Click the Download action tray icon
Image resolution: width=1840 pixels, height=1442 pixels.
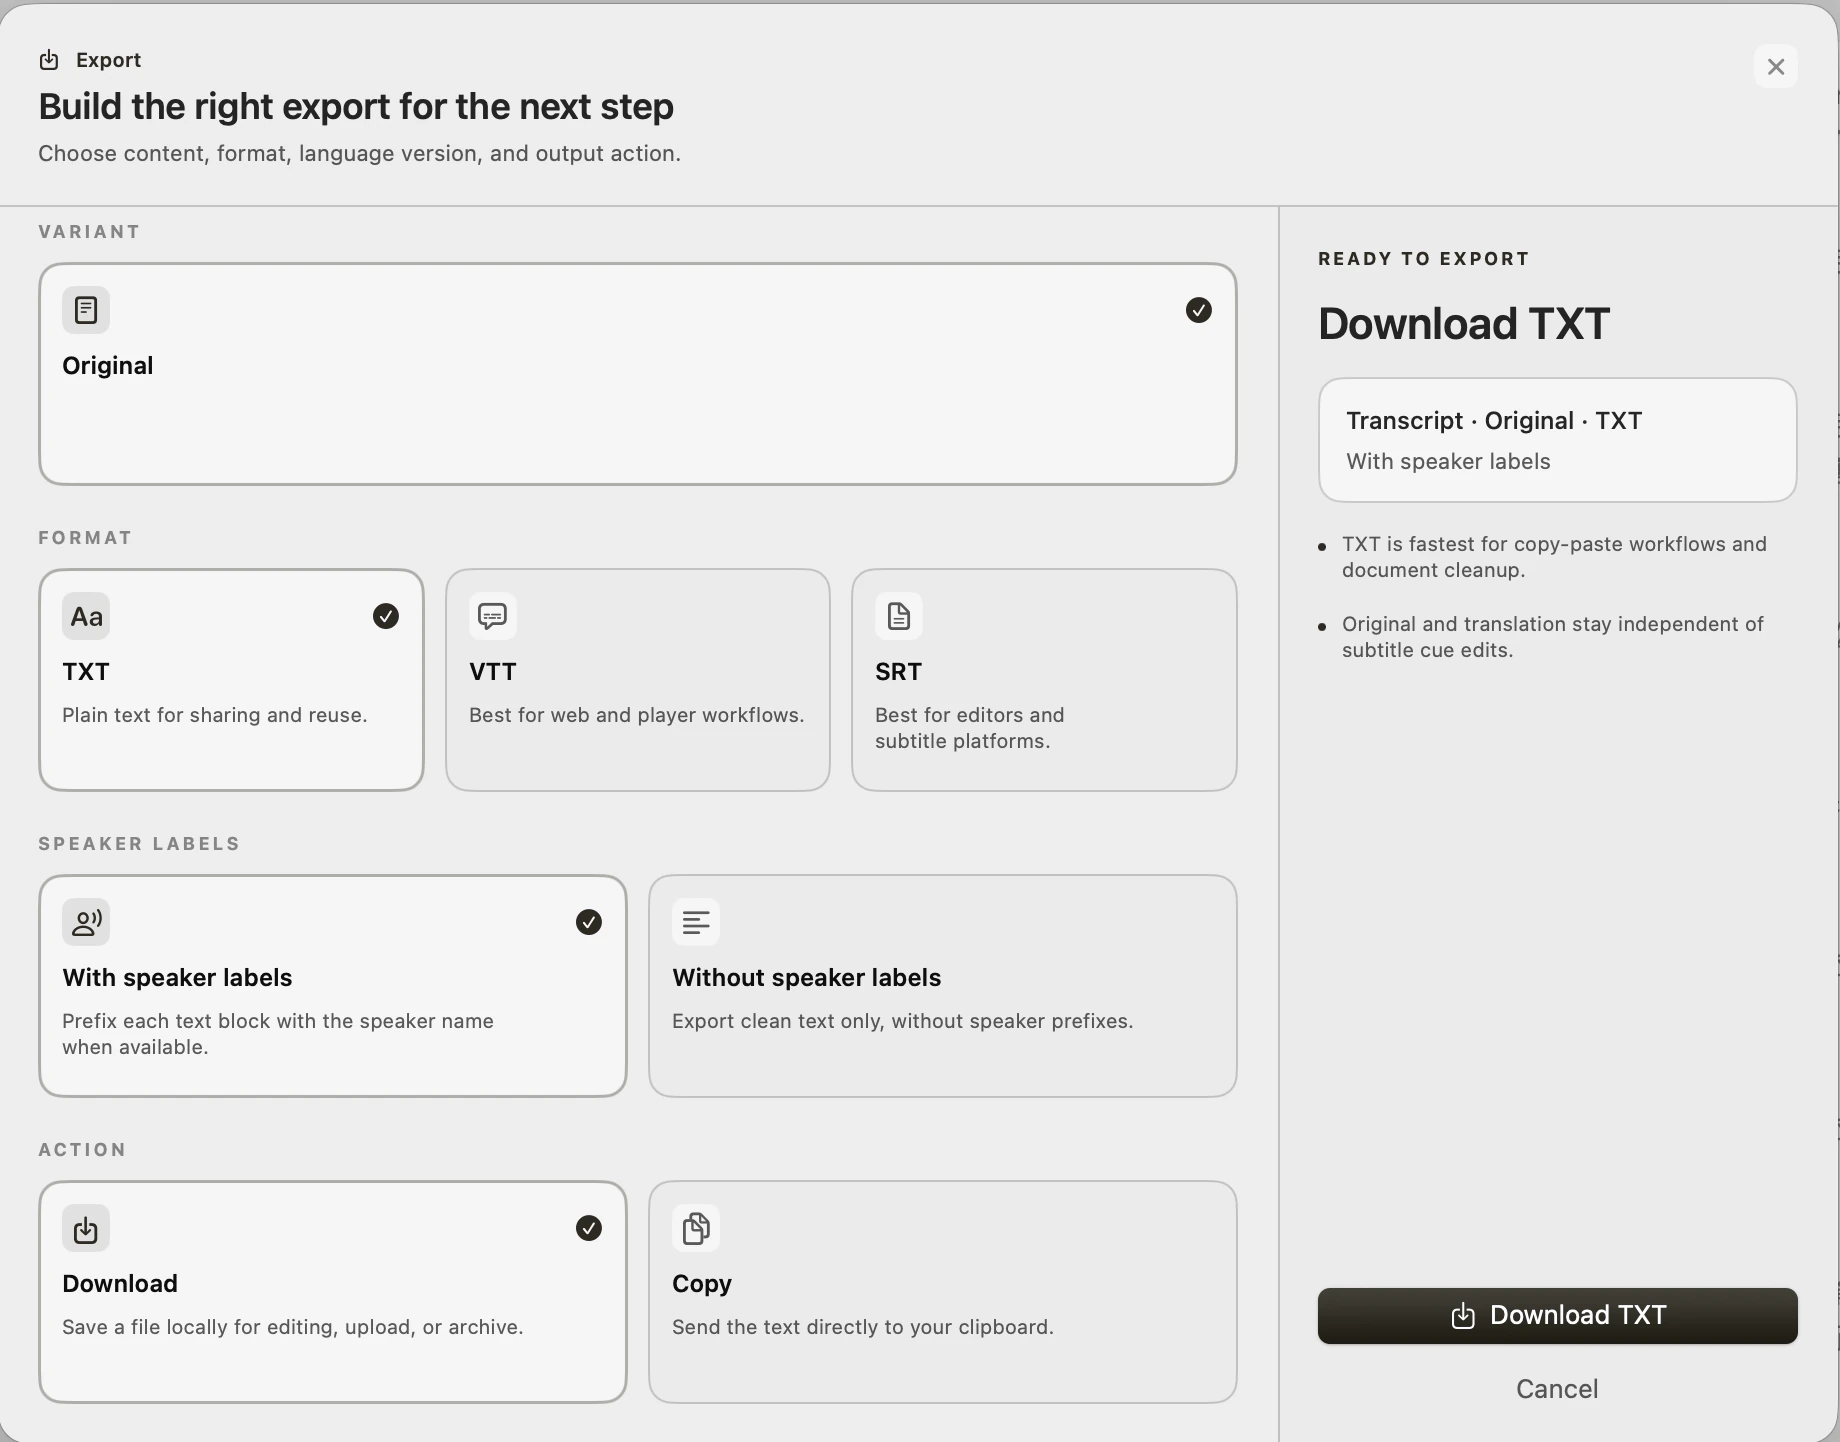coord(86,1228)
